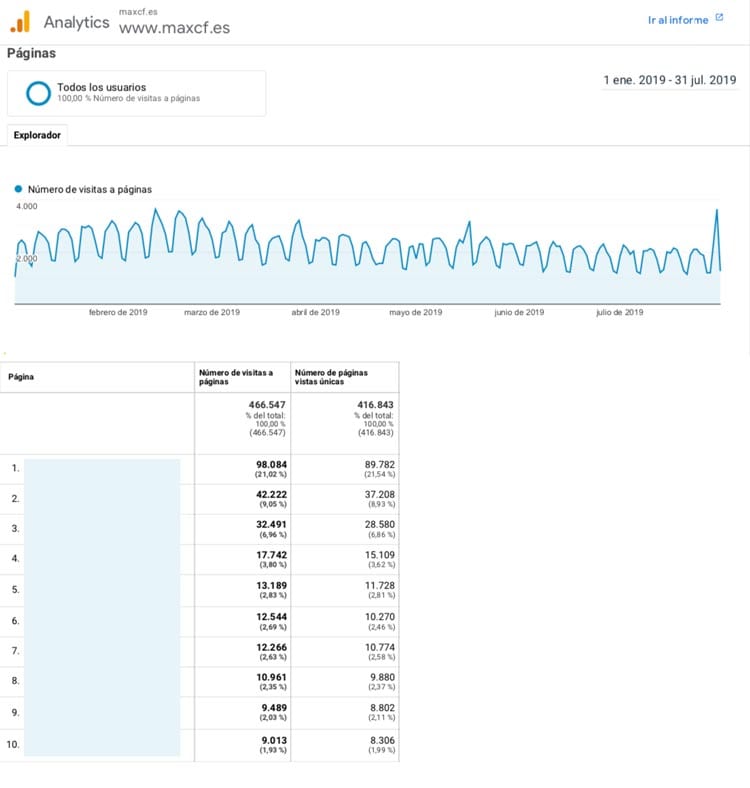Image resolution: width=750 pixels, height=788 pixels.
Task: Click the Número de visitas a páginas legend label
Action: 89,189
